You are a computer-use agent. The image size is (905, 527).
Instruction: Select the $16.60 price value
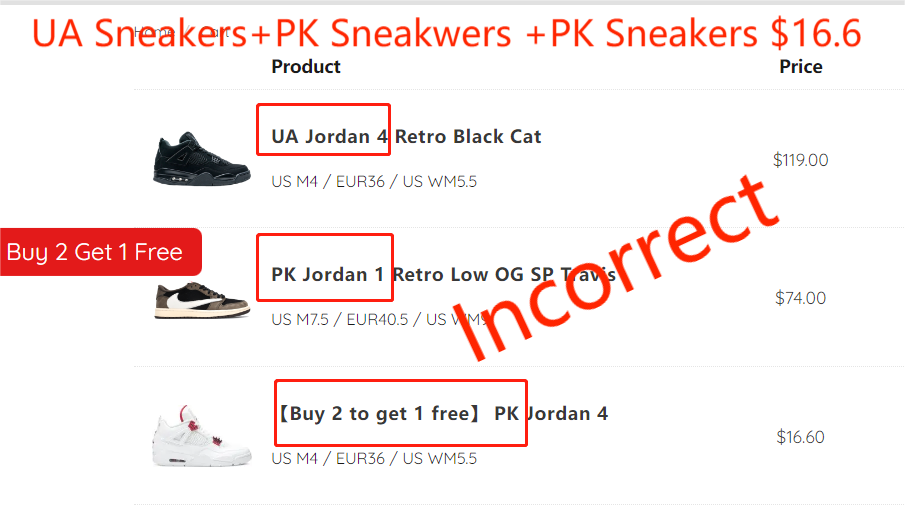(801, 437)
